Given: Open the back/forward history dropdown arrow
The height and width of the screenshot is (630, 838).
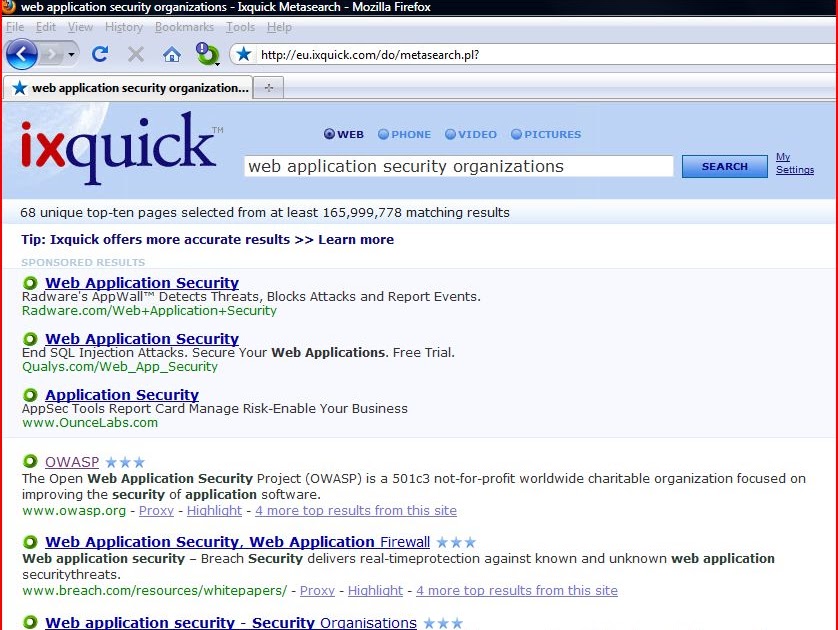Looking at the screenshot, I should tap(71, 54).
